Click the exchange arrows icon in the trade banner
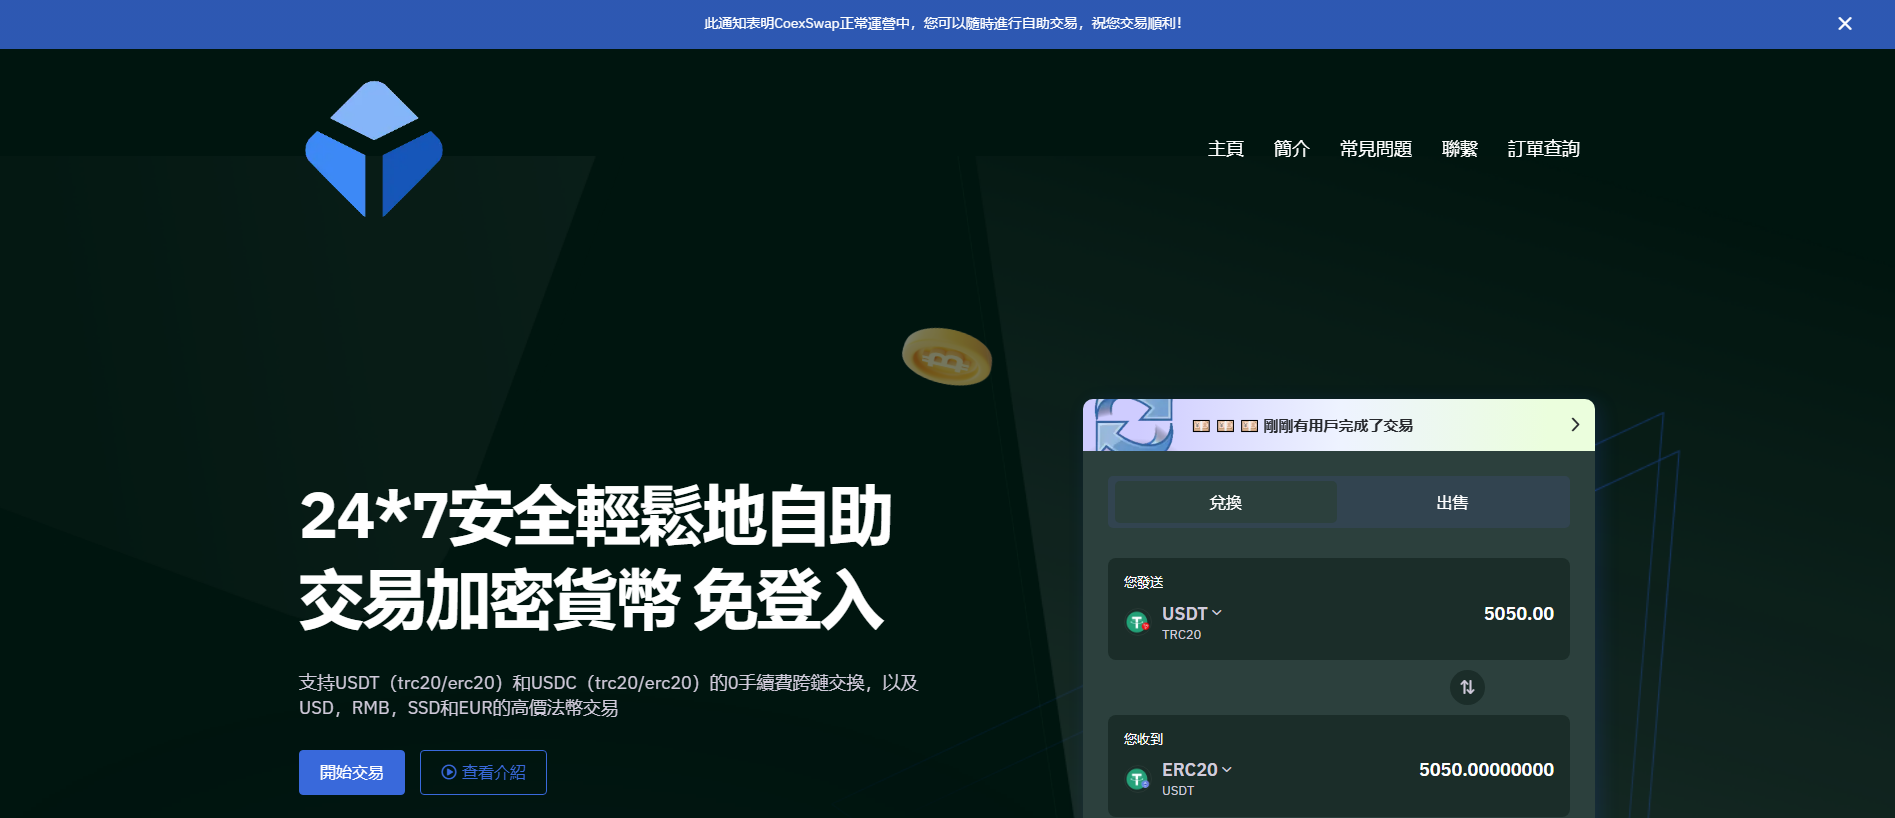 pyautogui.click(x=1134, y=425)
